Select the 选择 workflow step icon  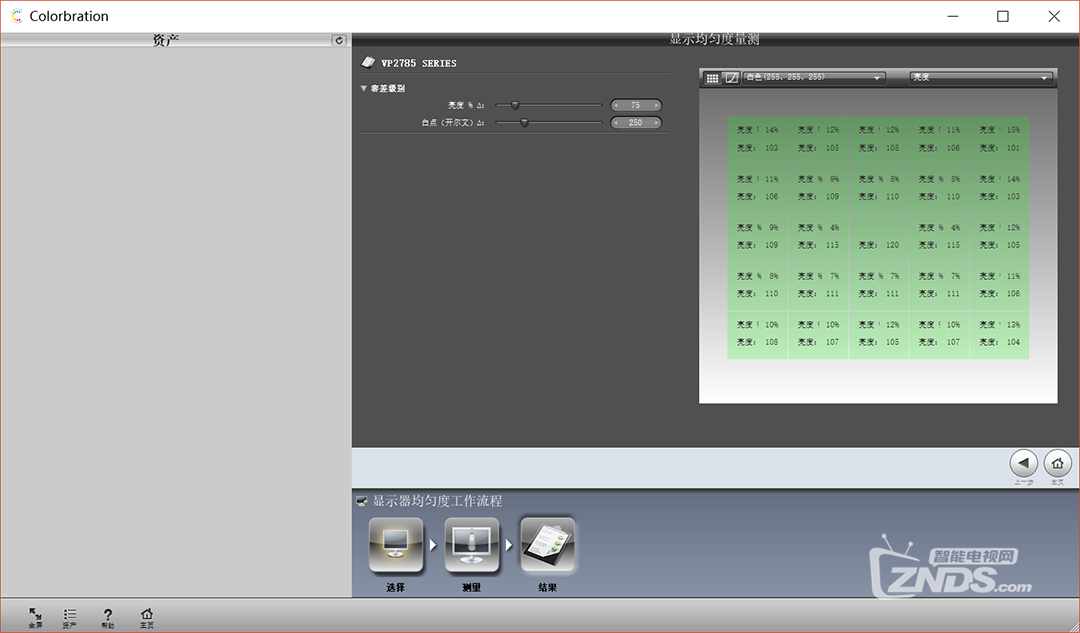(396, 546)
